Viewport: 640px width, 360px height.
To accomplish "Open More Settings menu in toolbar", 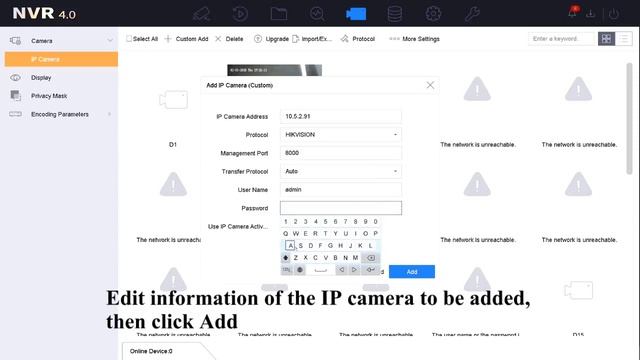I will [414, 39].
